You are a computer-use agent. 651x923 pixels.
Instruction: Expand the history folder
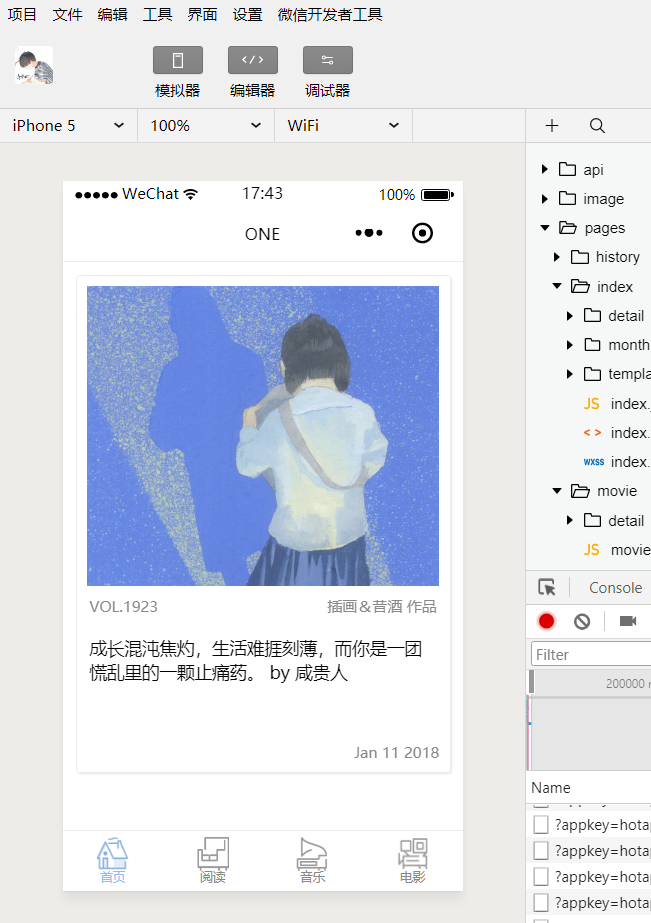pos(557,257)
